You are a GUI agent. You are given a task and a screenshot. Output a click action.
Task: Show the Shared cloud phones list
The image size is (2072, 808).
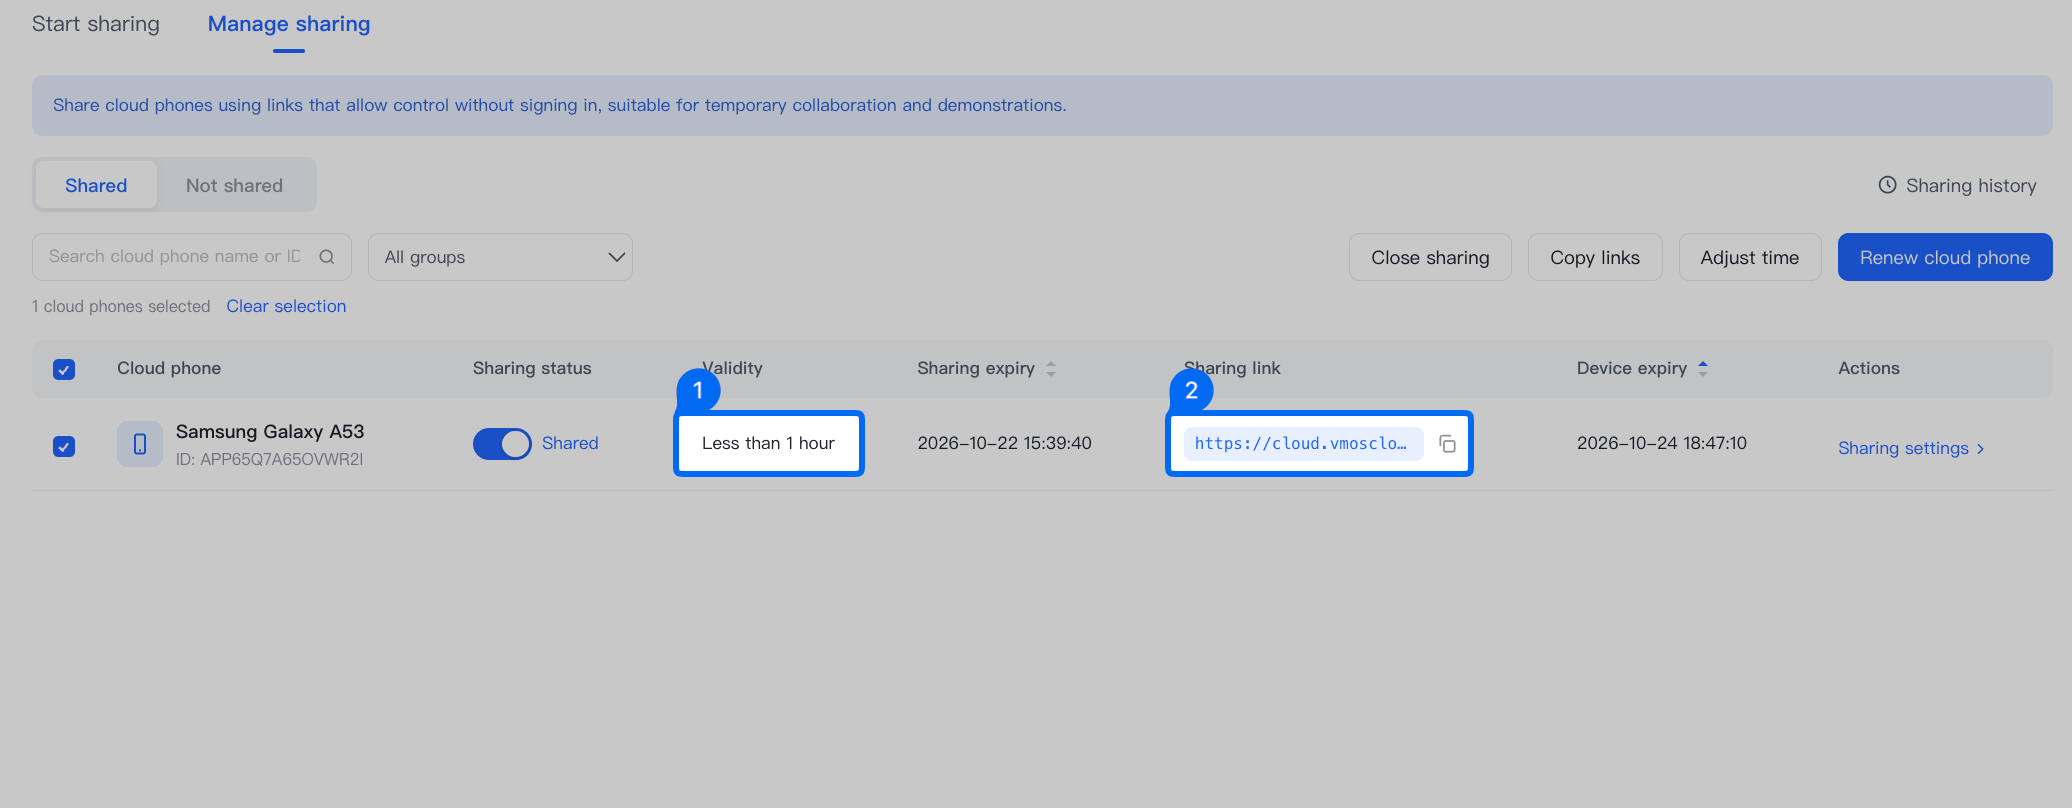(96, 185)
